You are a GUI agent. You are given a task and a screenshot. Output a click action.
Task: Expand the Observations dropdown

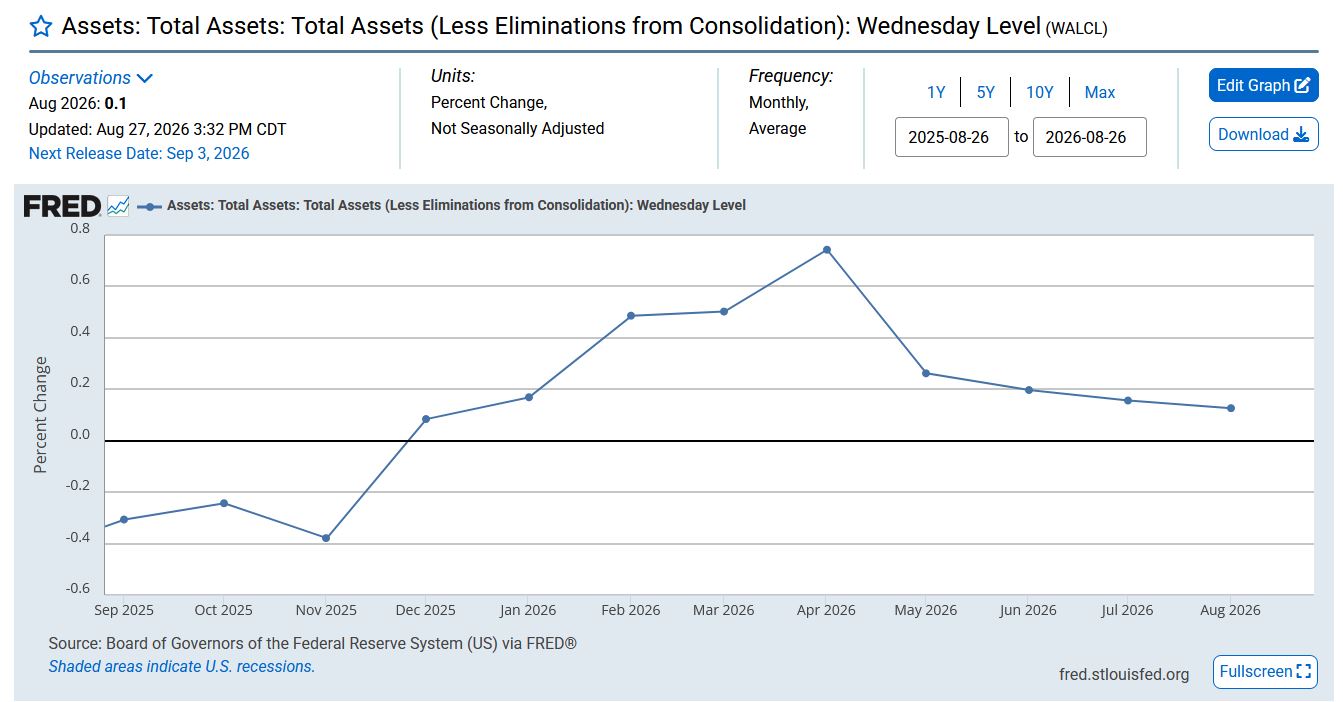(x=91, y=78)
